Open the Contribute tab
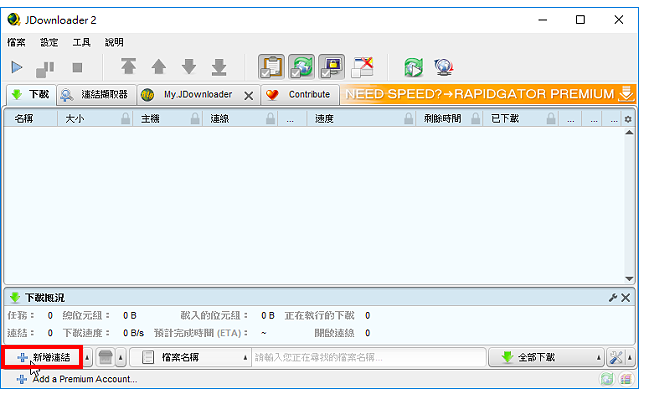The width and height of the screenshot is (649, 400). pyautogui.click(x=300, y=95)
